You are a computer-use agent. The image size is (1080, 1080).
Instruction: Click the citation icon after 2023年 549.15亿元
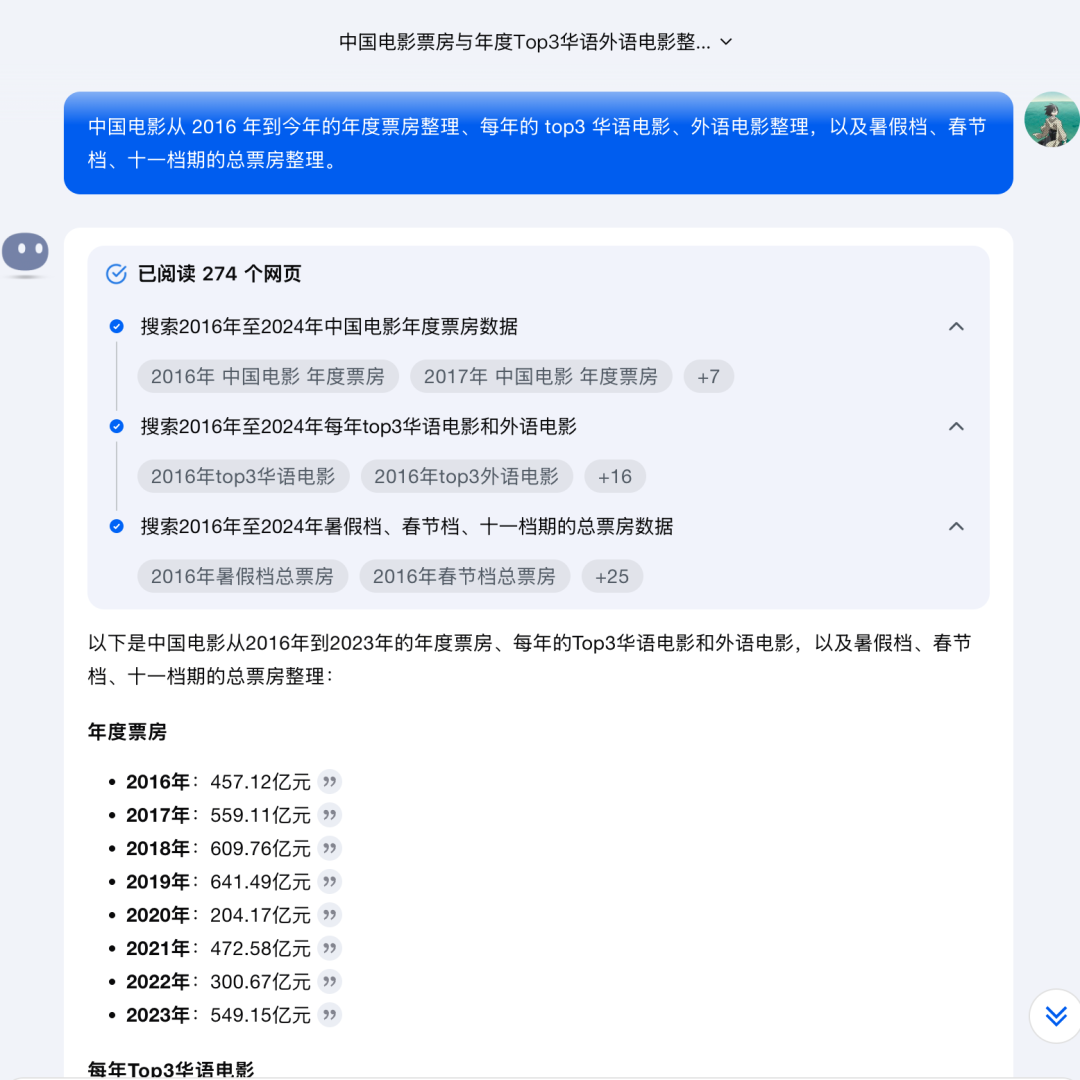tap(330, 1015)
